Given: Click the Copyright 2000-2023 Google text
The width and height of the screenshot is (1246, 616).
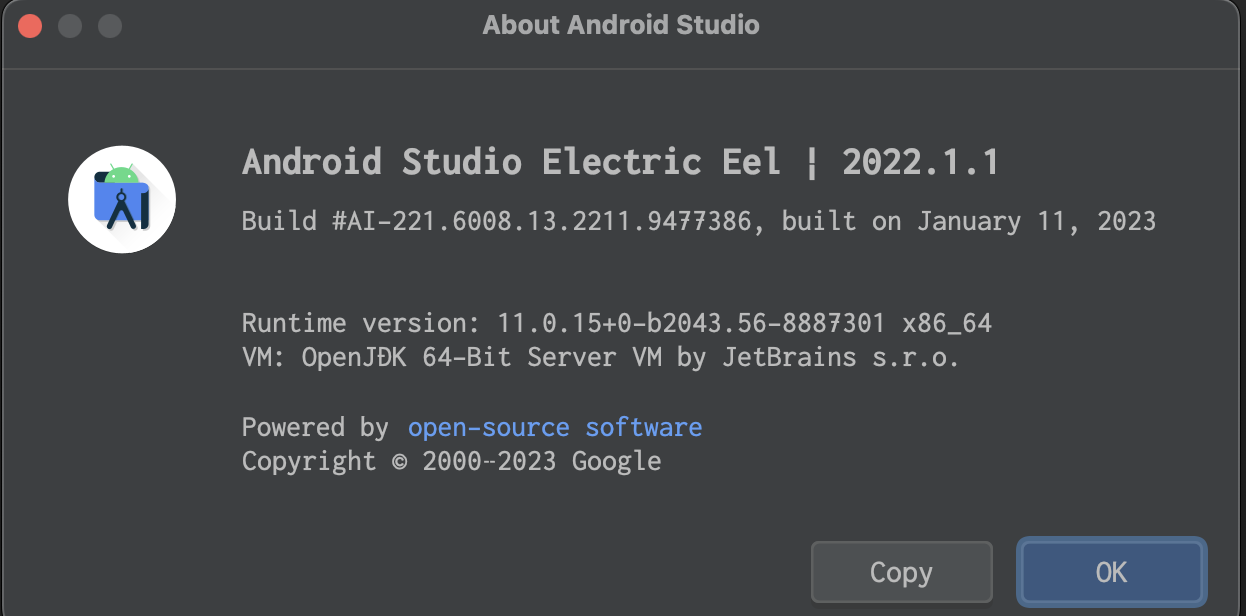Looking at the screenshot, I should pyautogui.click(x=450, y=461).
